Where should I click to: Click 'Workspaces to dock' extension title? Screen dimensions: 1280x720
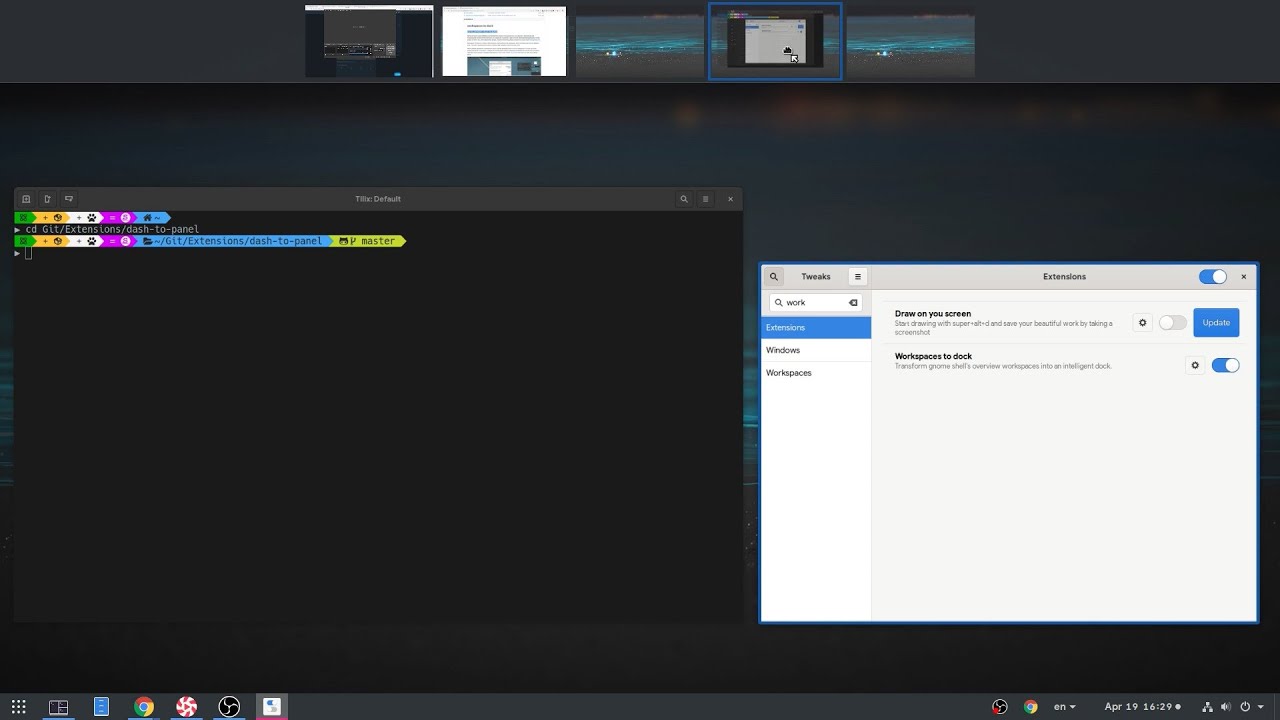pos(933,356)
